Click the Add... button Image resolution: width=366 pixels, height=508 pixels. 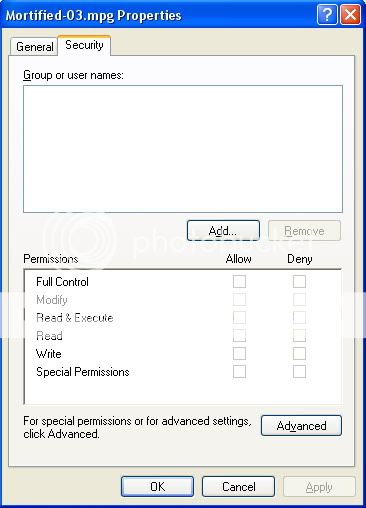223,230
